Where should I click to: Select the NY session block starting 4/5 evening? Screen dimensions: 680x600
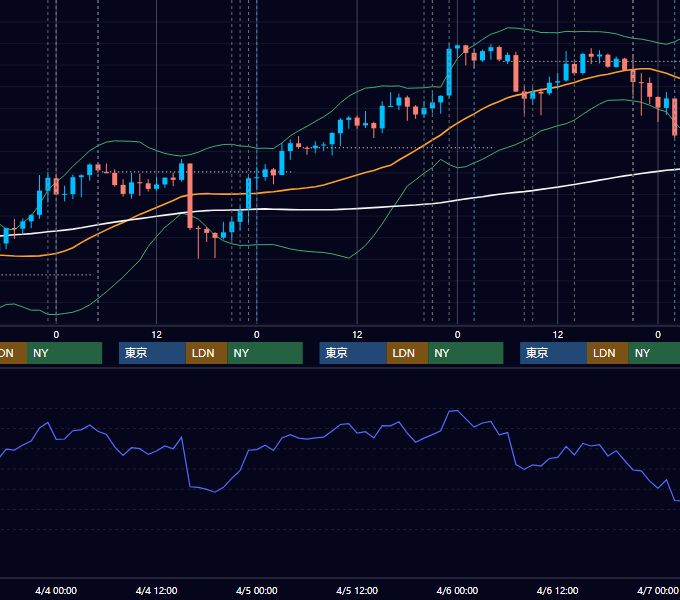point(465,353)
